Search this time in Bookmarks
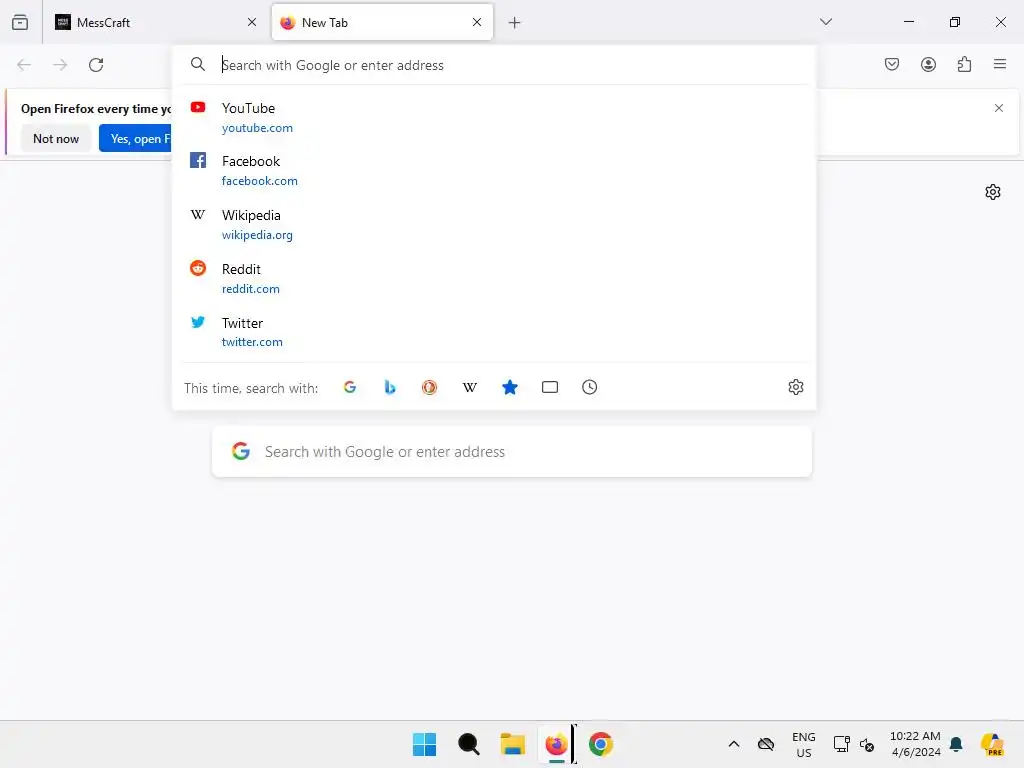The height and width of the screenshot is (768, 1024). coord(510,387)
